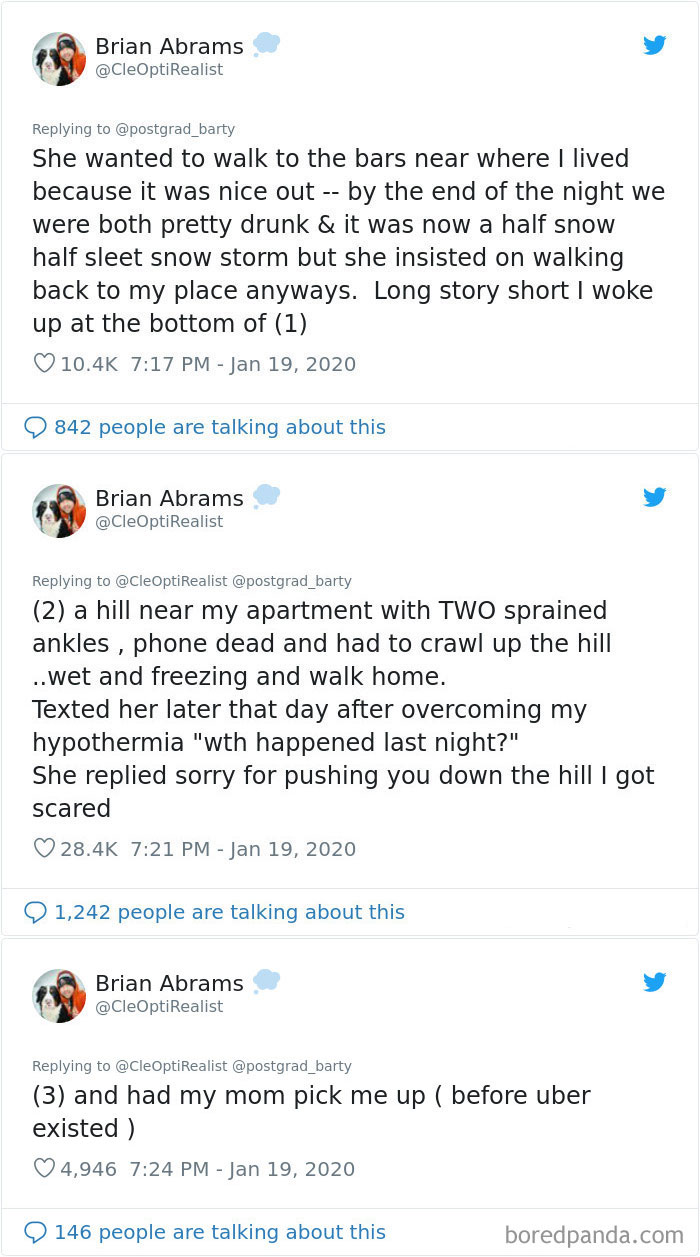700x1257 pixels.
Task: Click Brian Abrams display name on third tweet
Action: pyautogui.click(x=169, y=983)
